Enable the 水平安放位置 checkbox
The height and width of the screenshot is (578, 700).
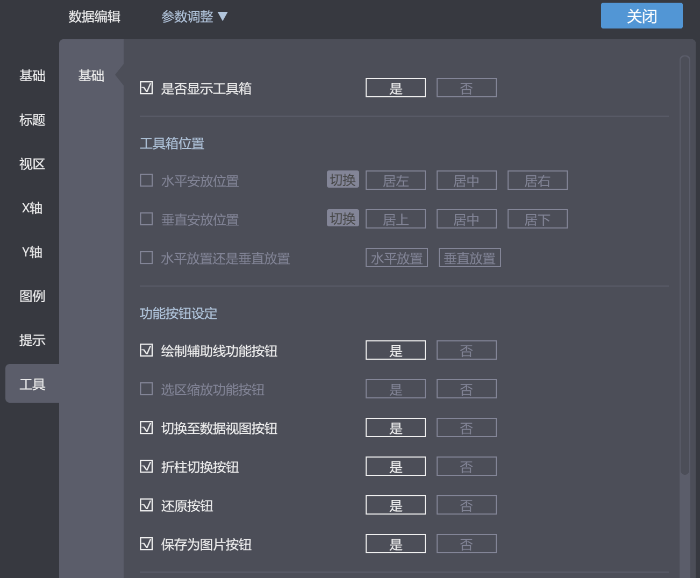pos(146,180)
